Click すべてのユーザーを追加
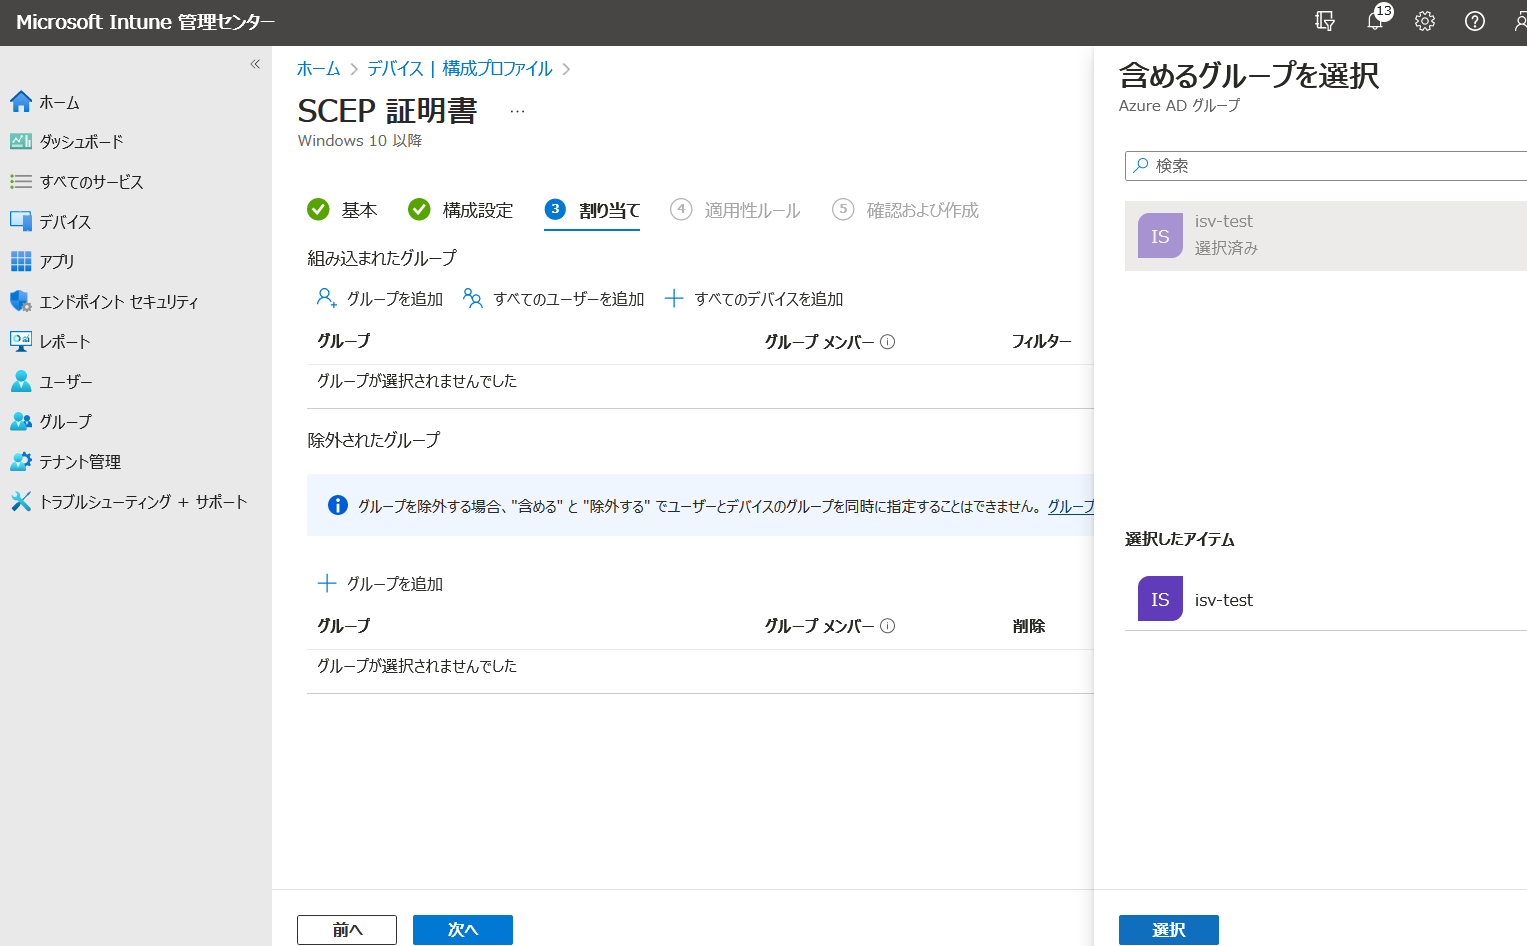The width and height of the screenshot is (1527, 946). tap(553, 299)
